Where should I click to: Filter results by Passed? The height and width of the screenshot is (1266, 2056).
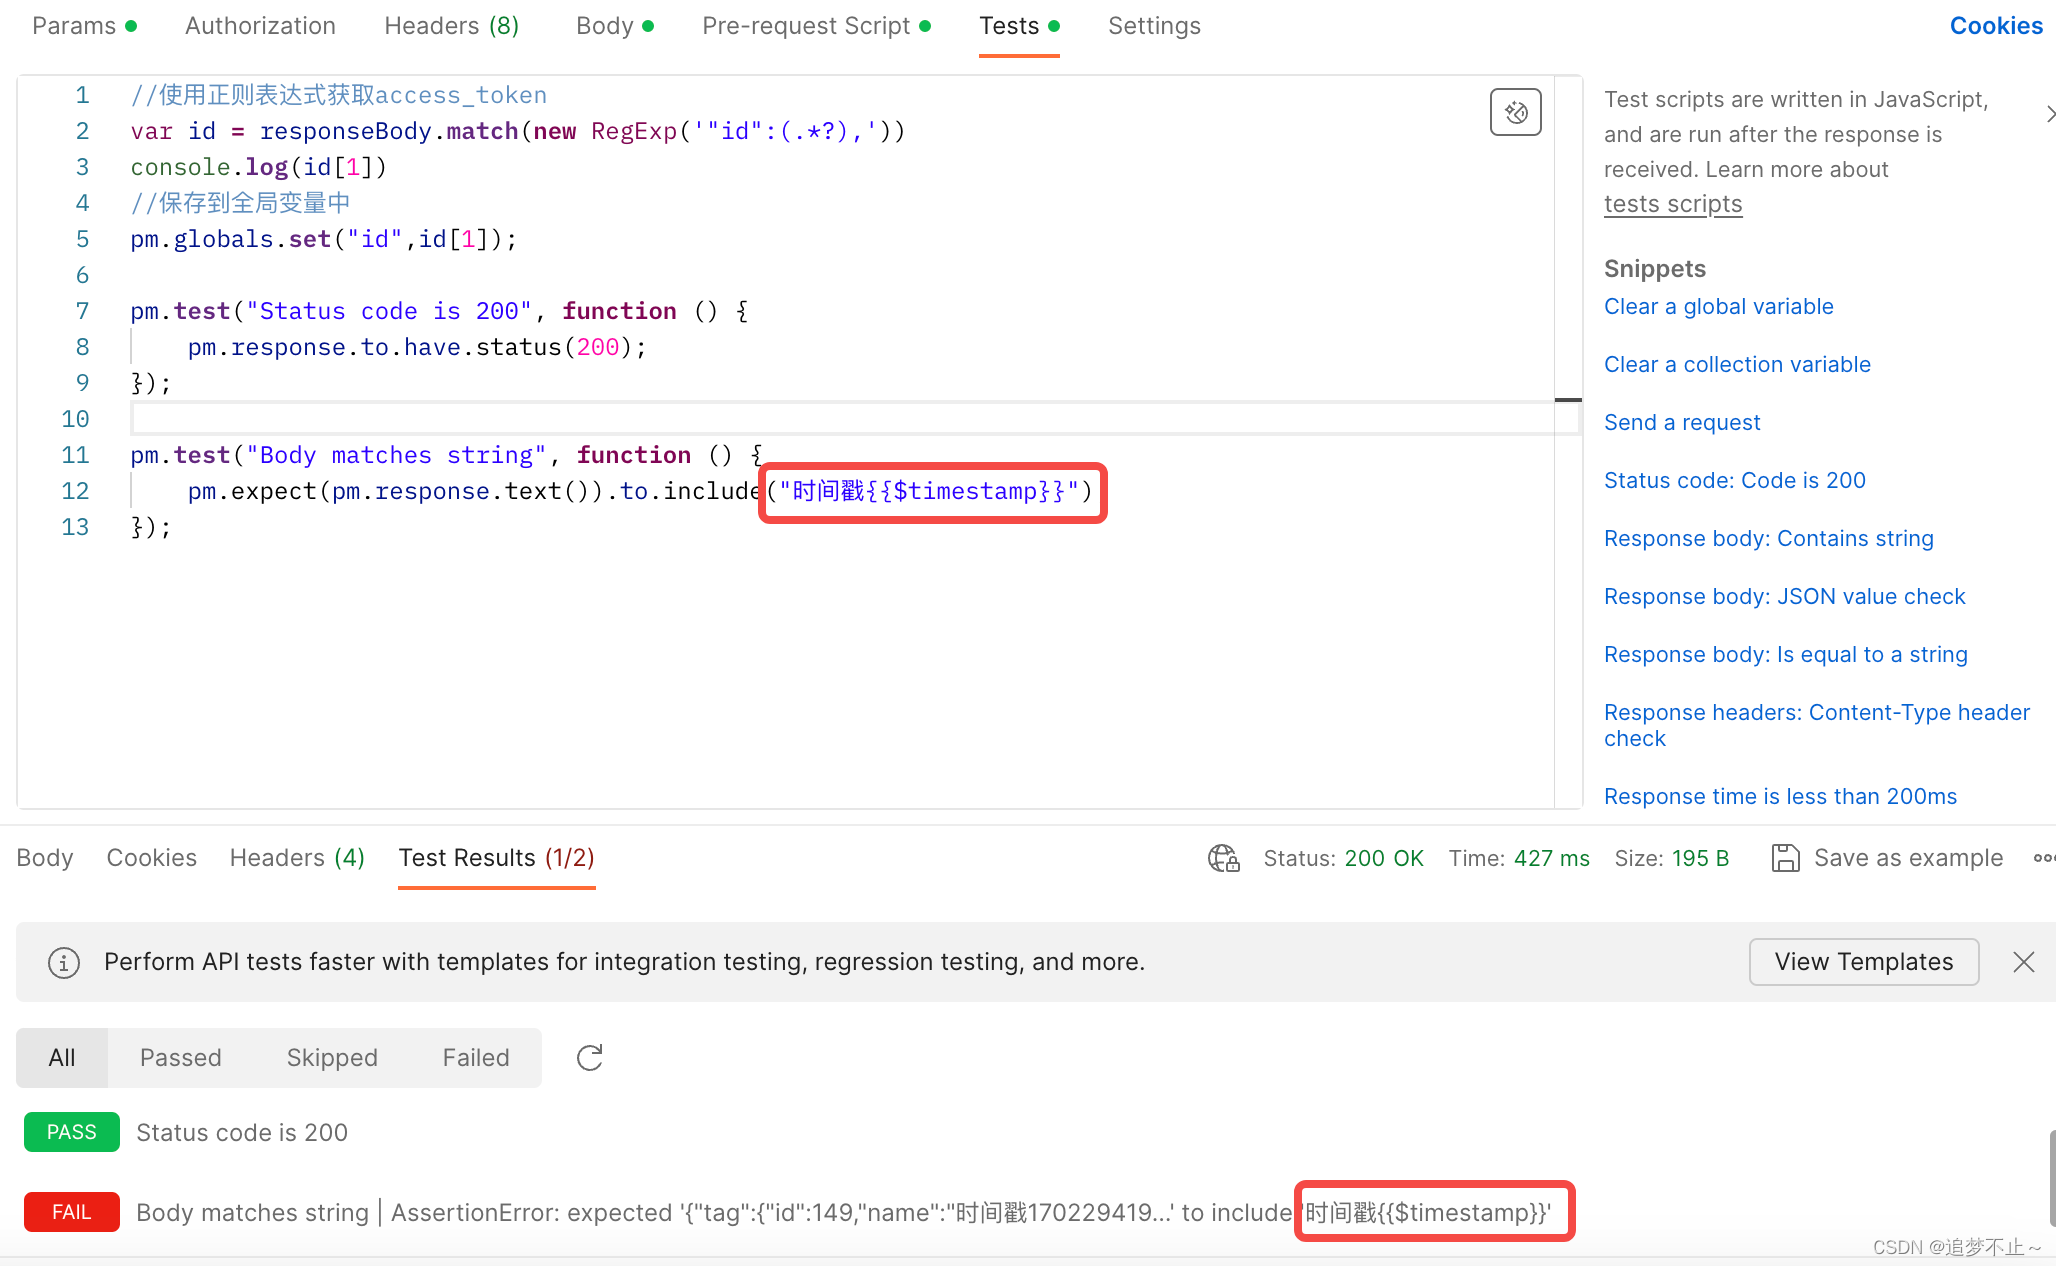tap(180, 1057)
